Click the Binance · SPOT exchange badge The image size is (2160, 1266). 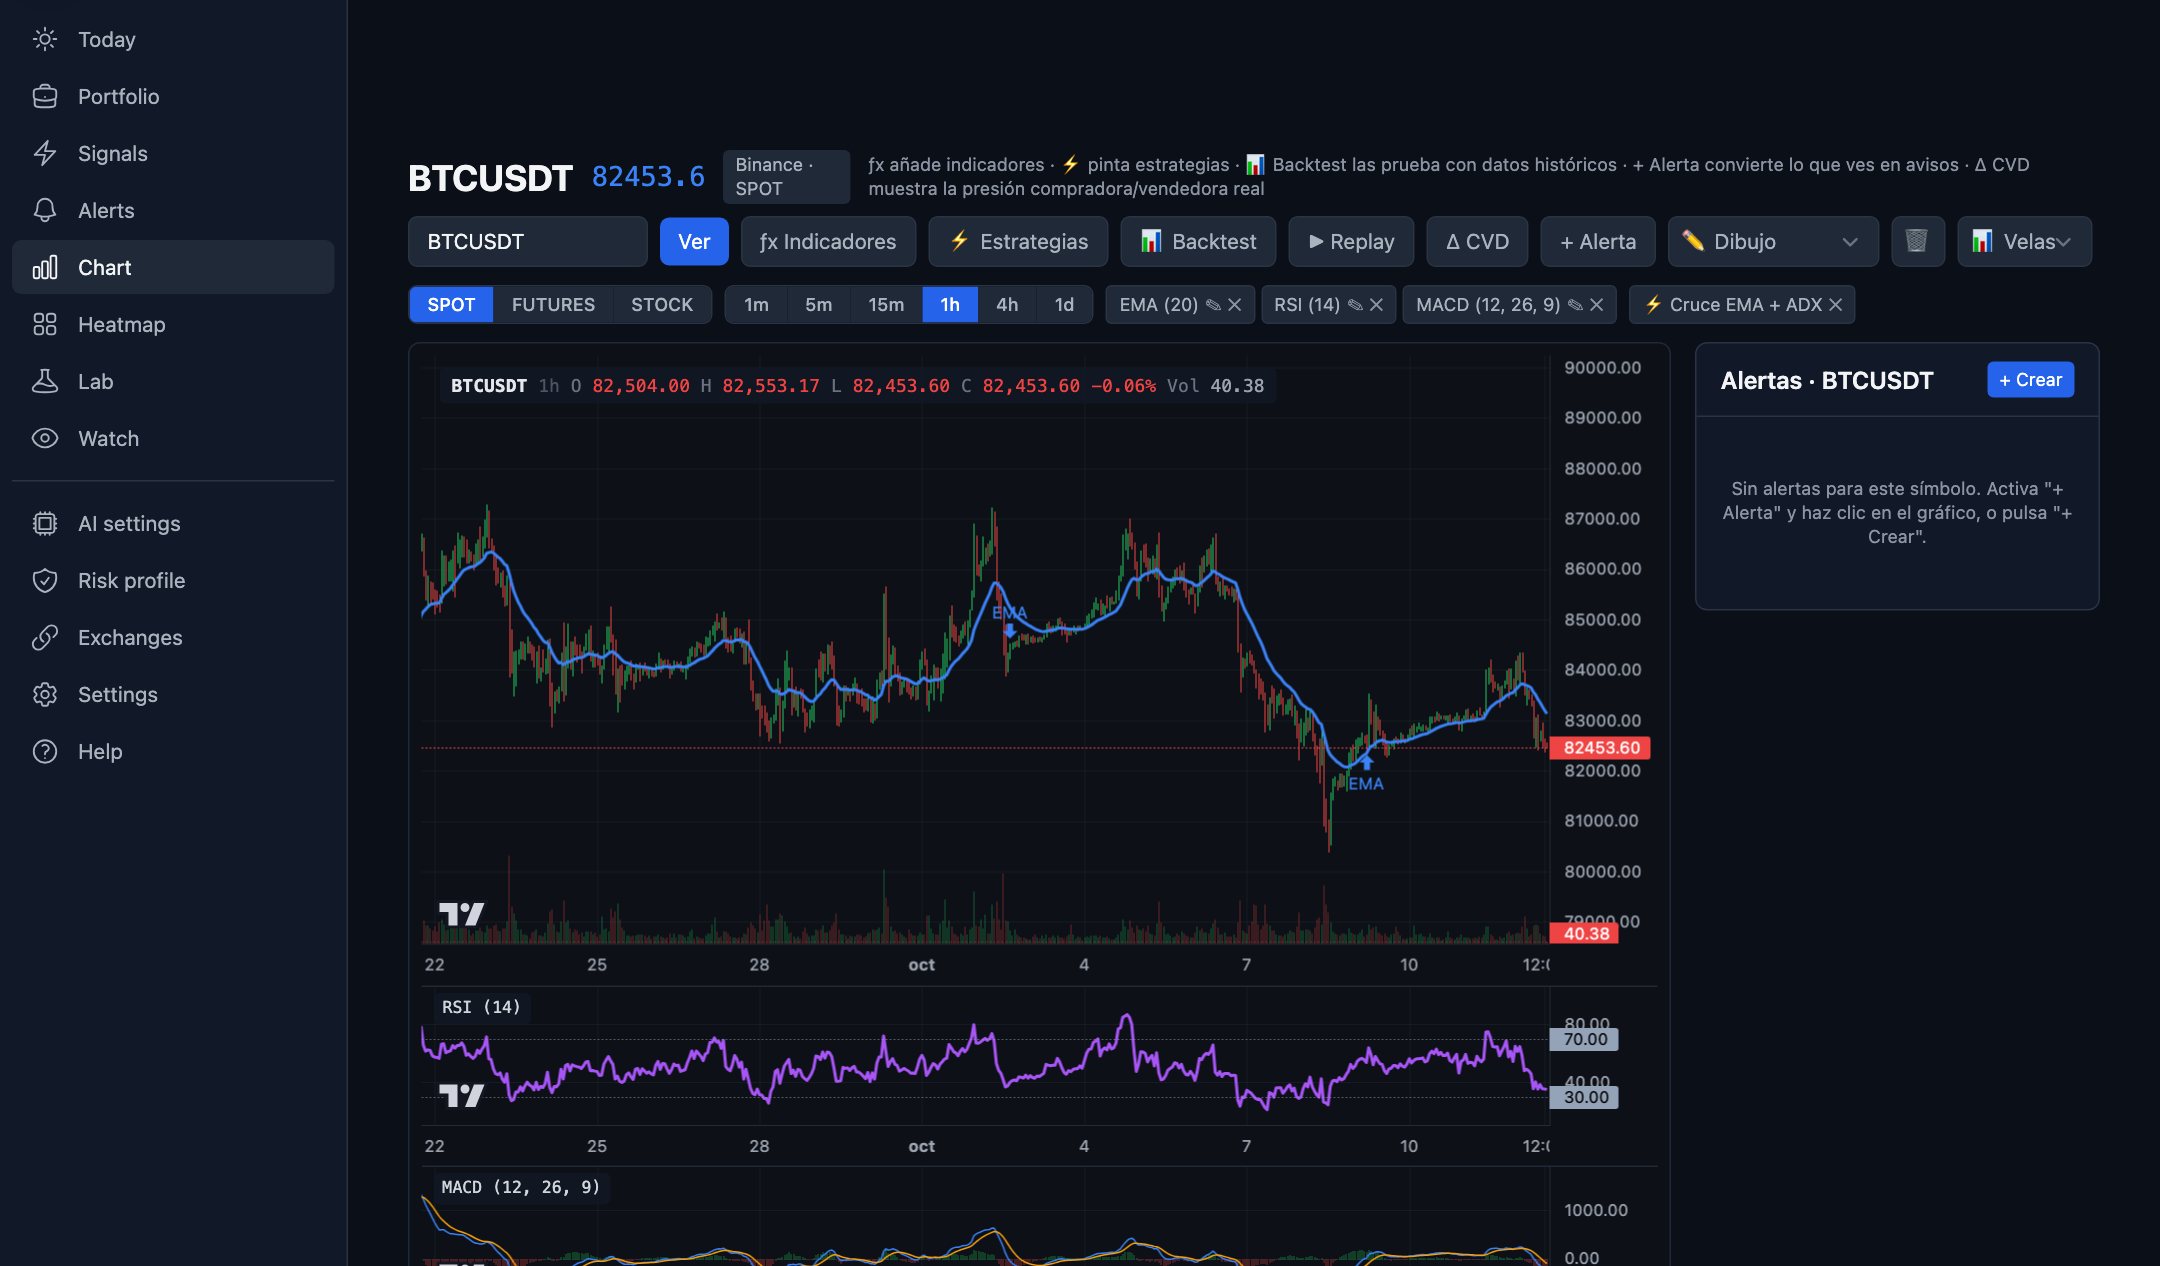[x=786, y=176]
